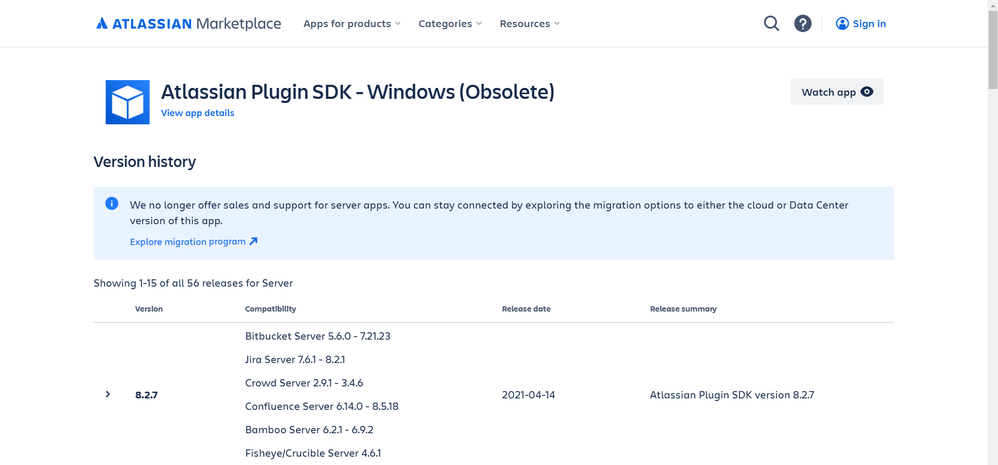Click Crowd Server 2.9.1 - 3.4.6 text
The width and height of the screenshot is (998, 465).
tap(304, 383)
